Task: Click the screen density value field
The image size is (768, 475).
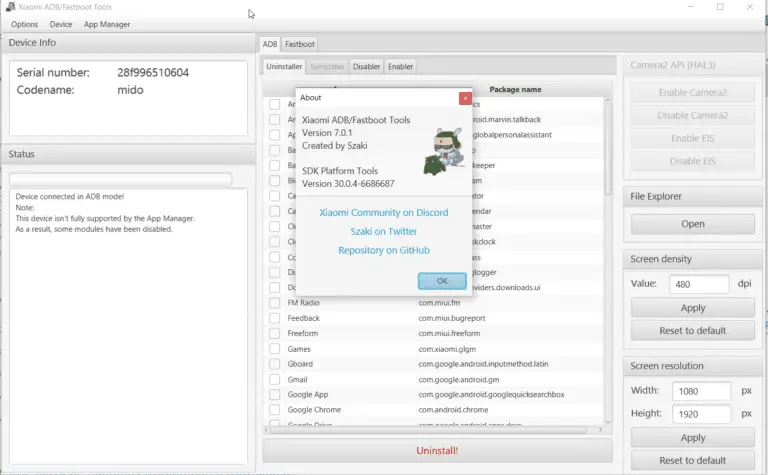Action: point(699,284)
